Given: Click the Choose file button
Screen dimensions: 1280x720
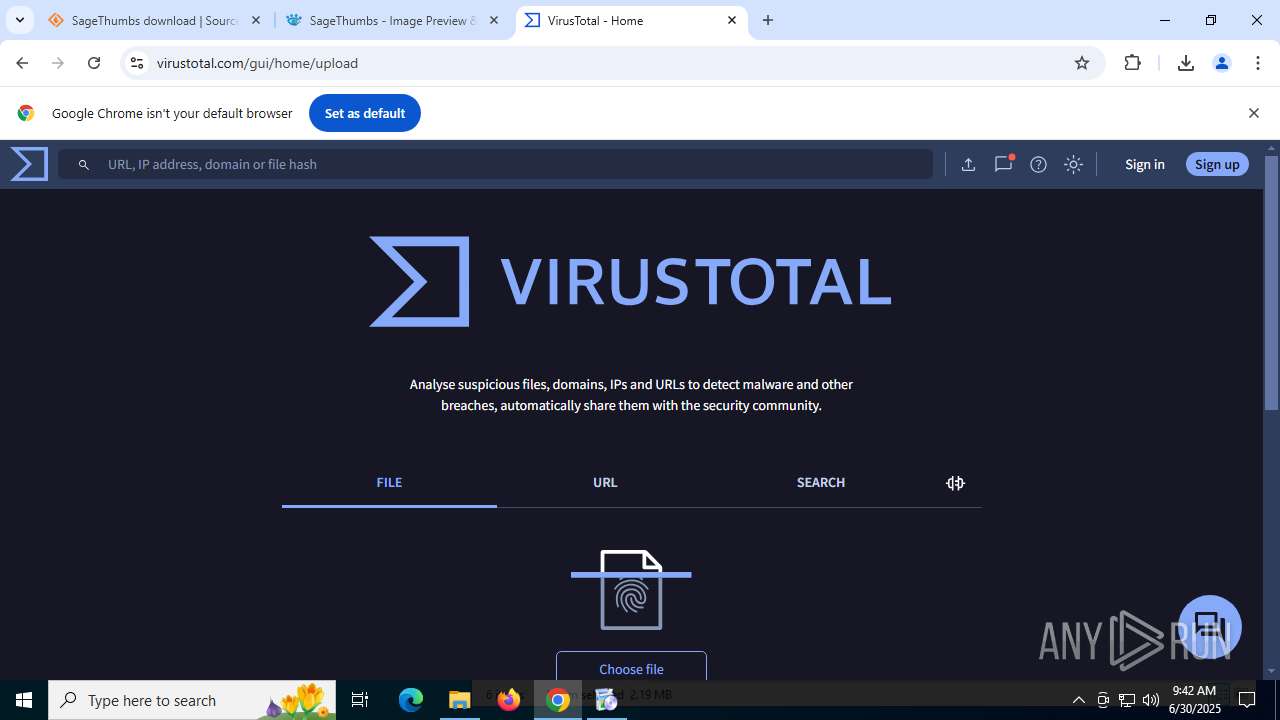Looking at the screenshot, I should pyautogui.click(x=631, y=666).
